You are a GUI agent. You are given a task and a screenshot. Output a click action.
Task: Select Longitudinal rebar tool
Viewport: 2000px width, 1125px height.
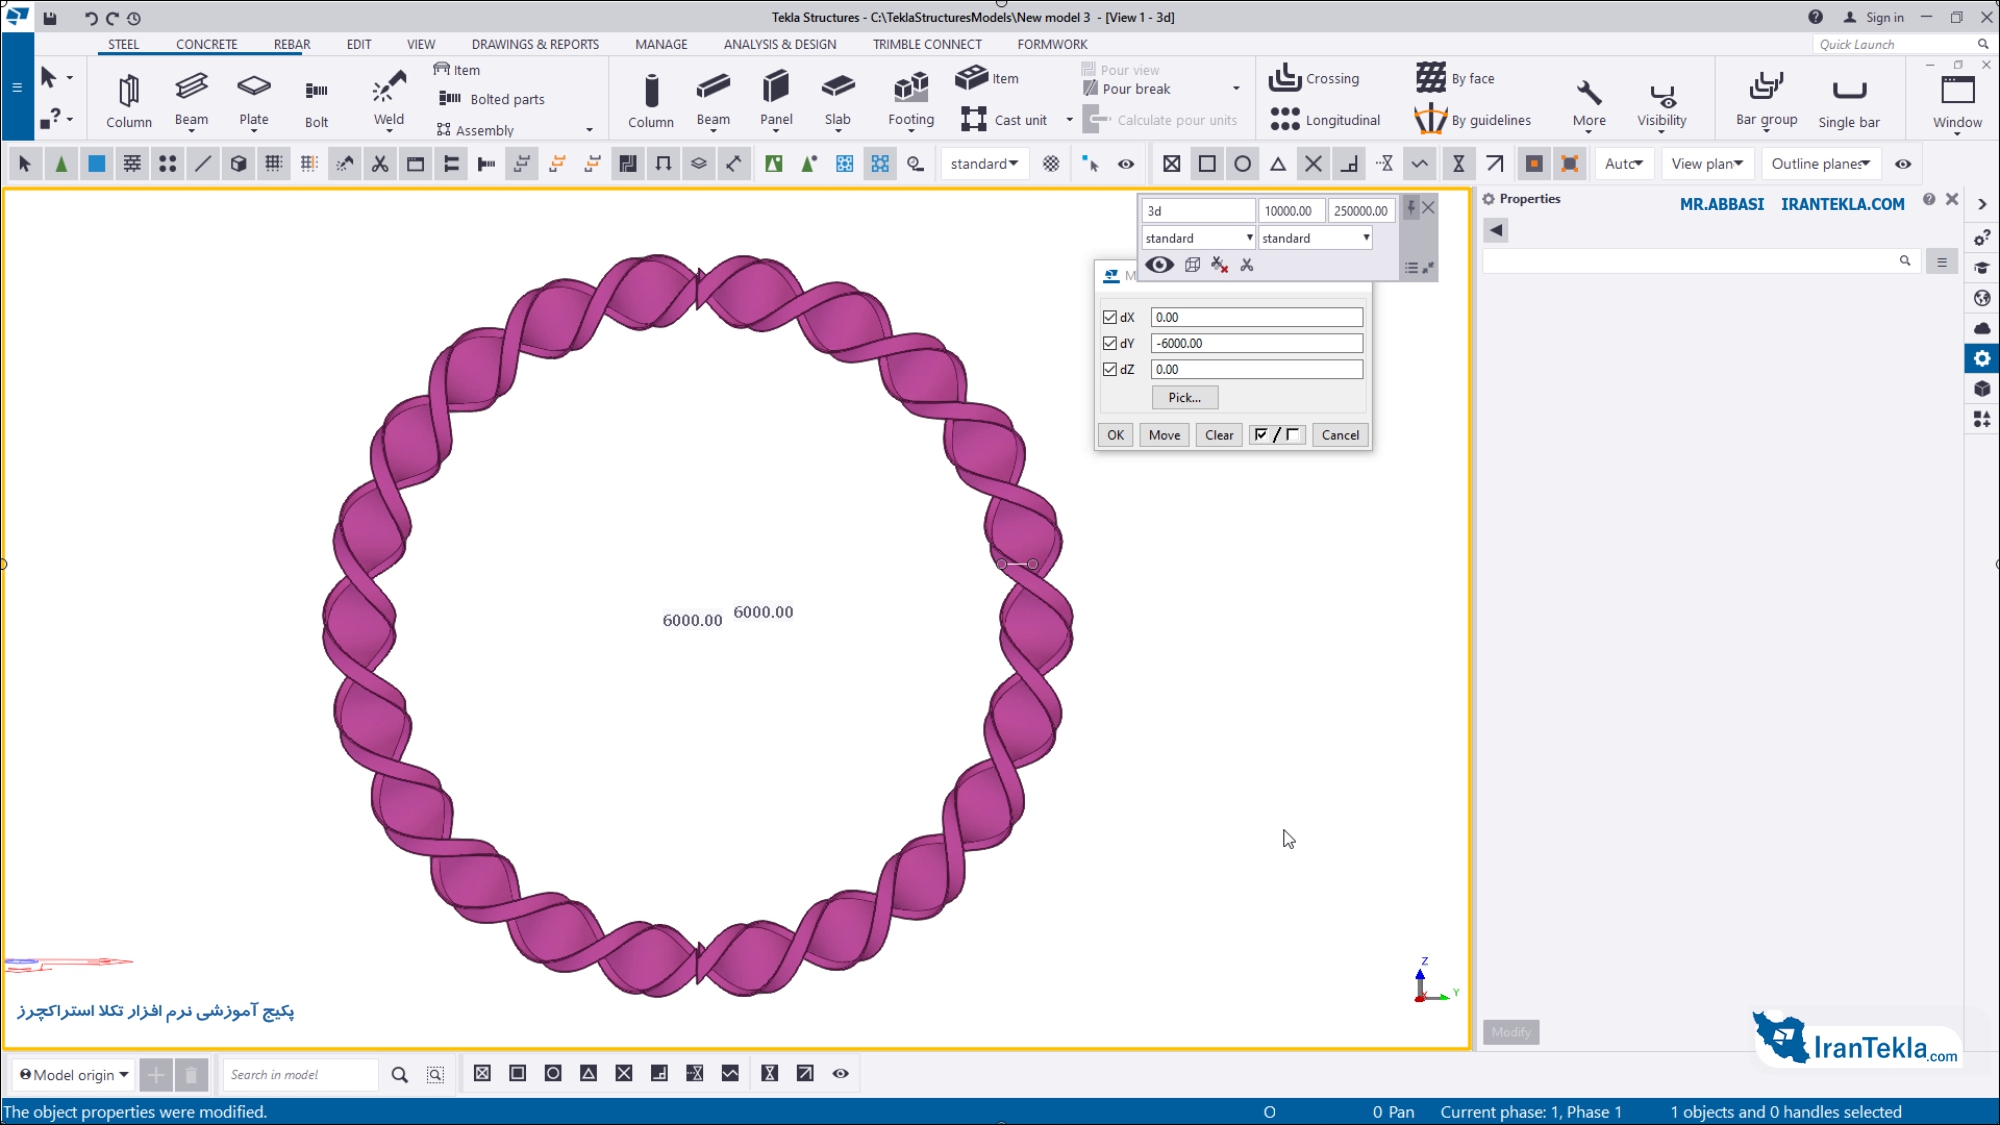pos(1325,120)
